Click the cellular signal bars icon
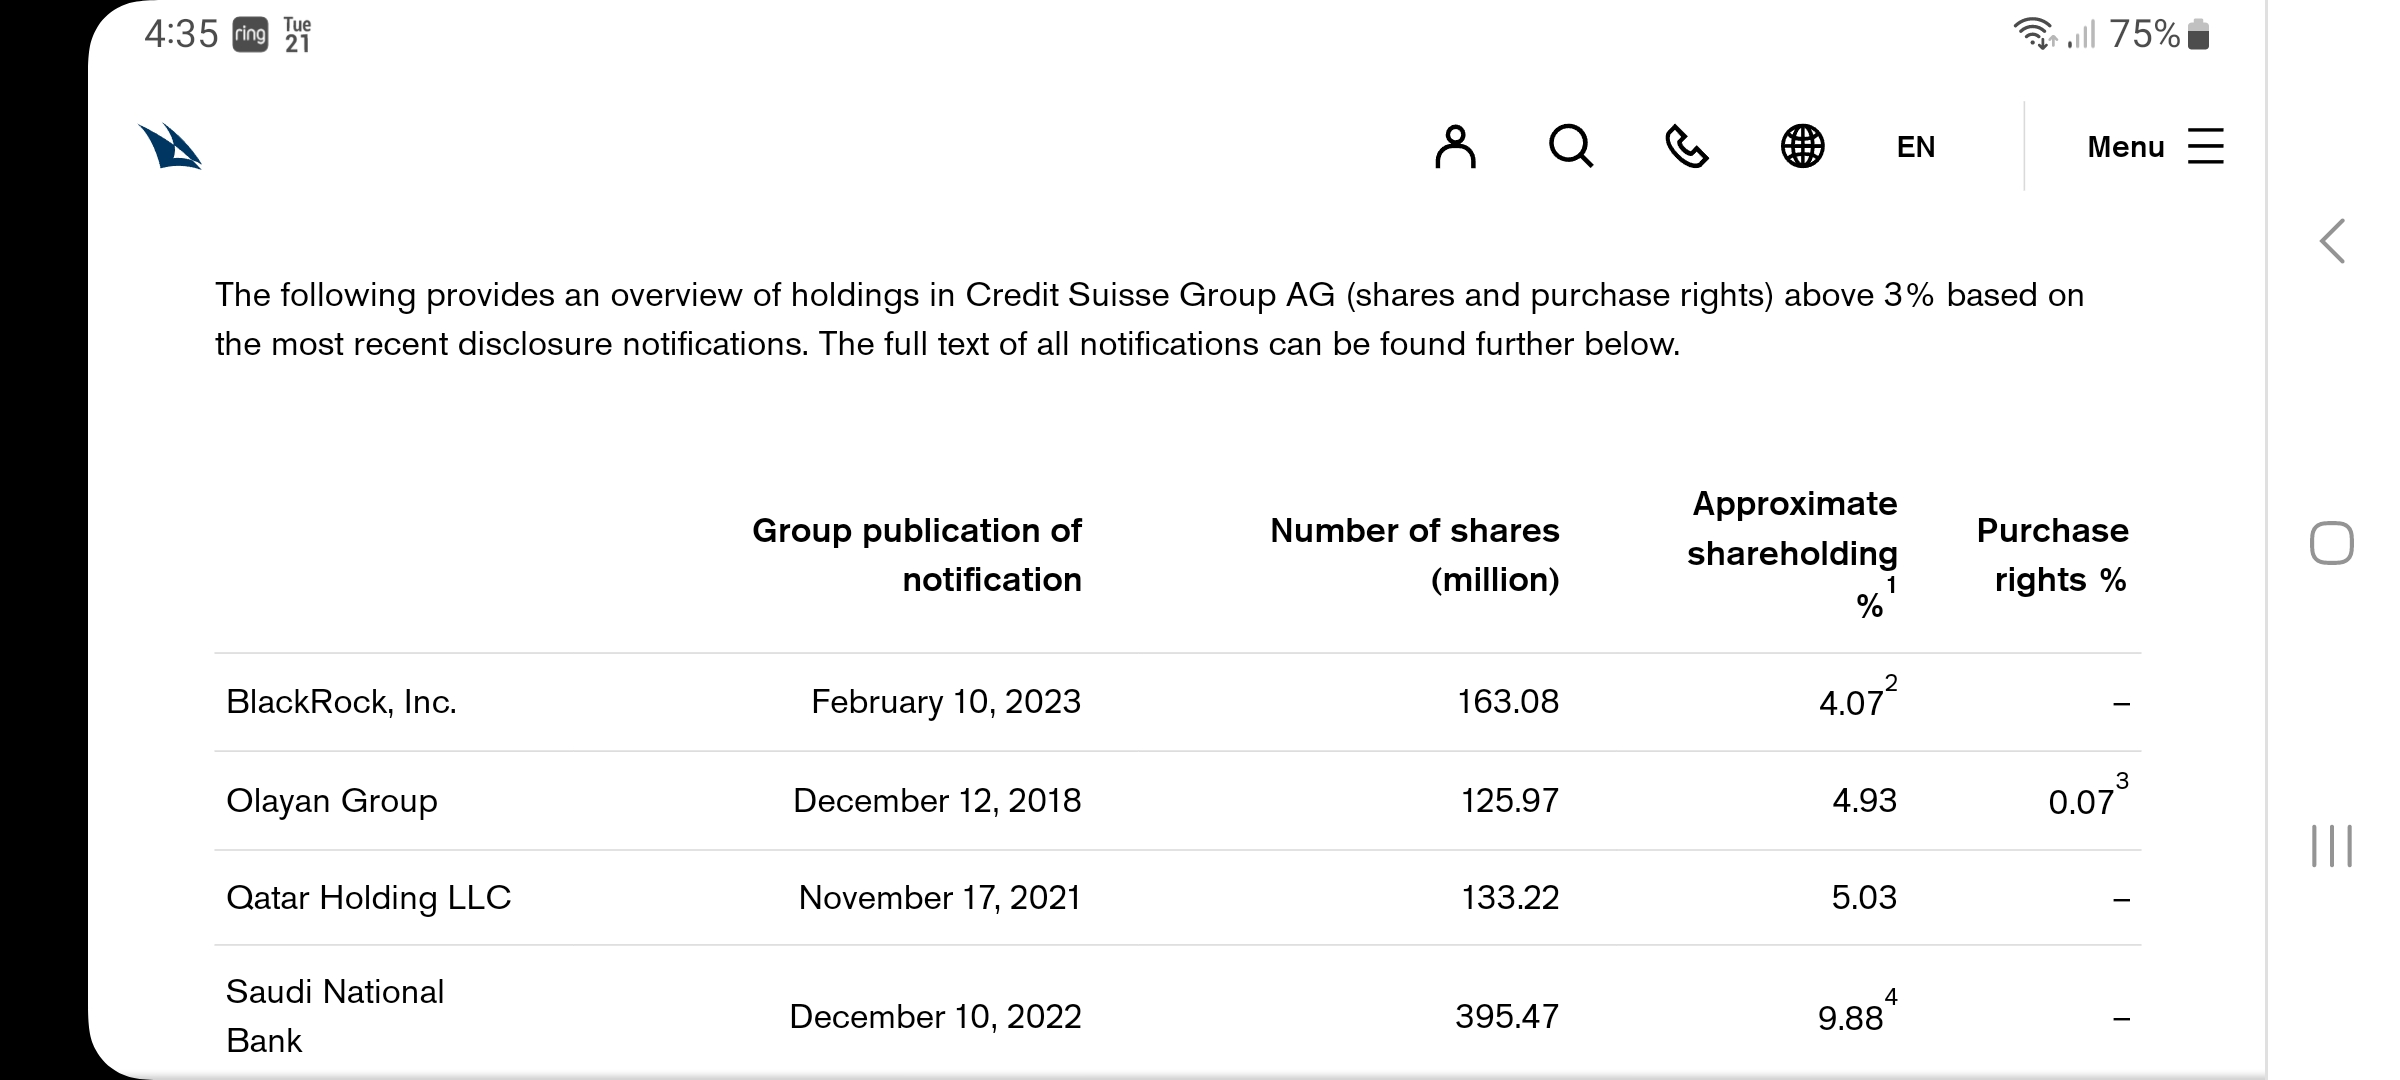This screenshot has height=1080, width=2400. (2082, 35)
